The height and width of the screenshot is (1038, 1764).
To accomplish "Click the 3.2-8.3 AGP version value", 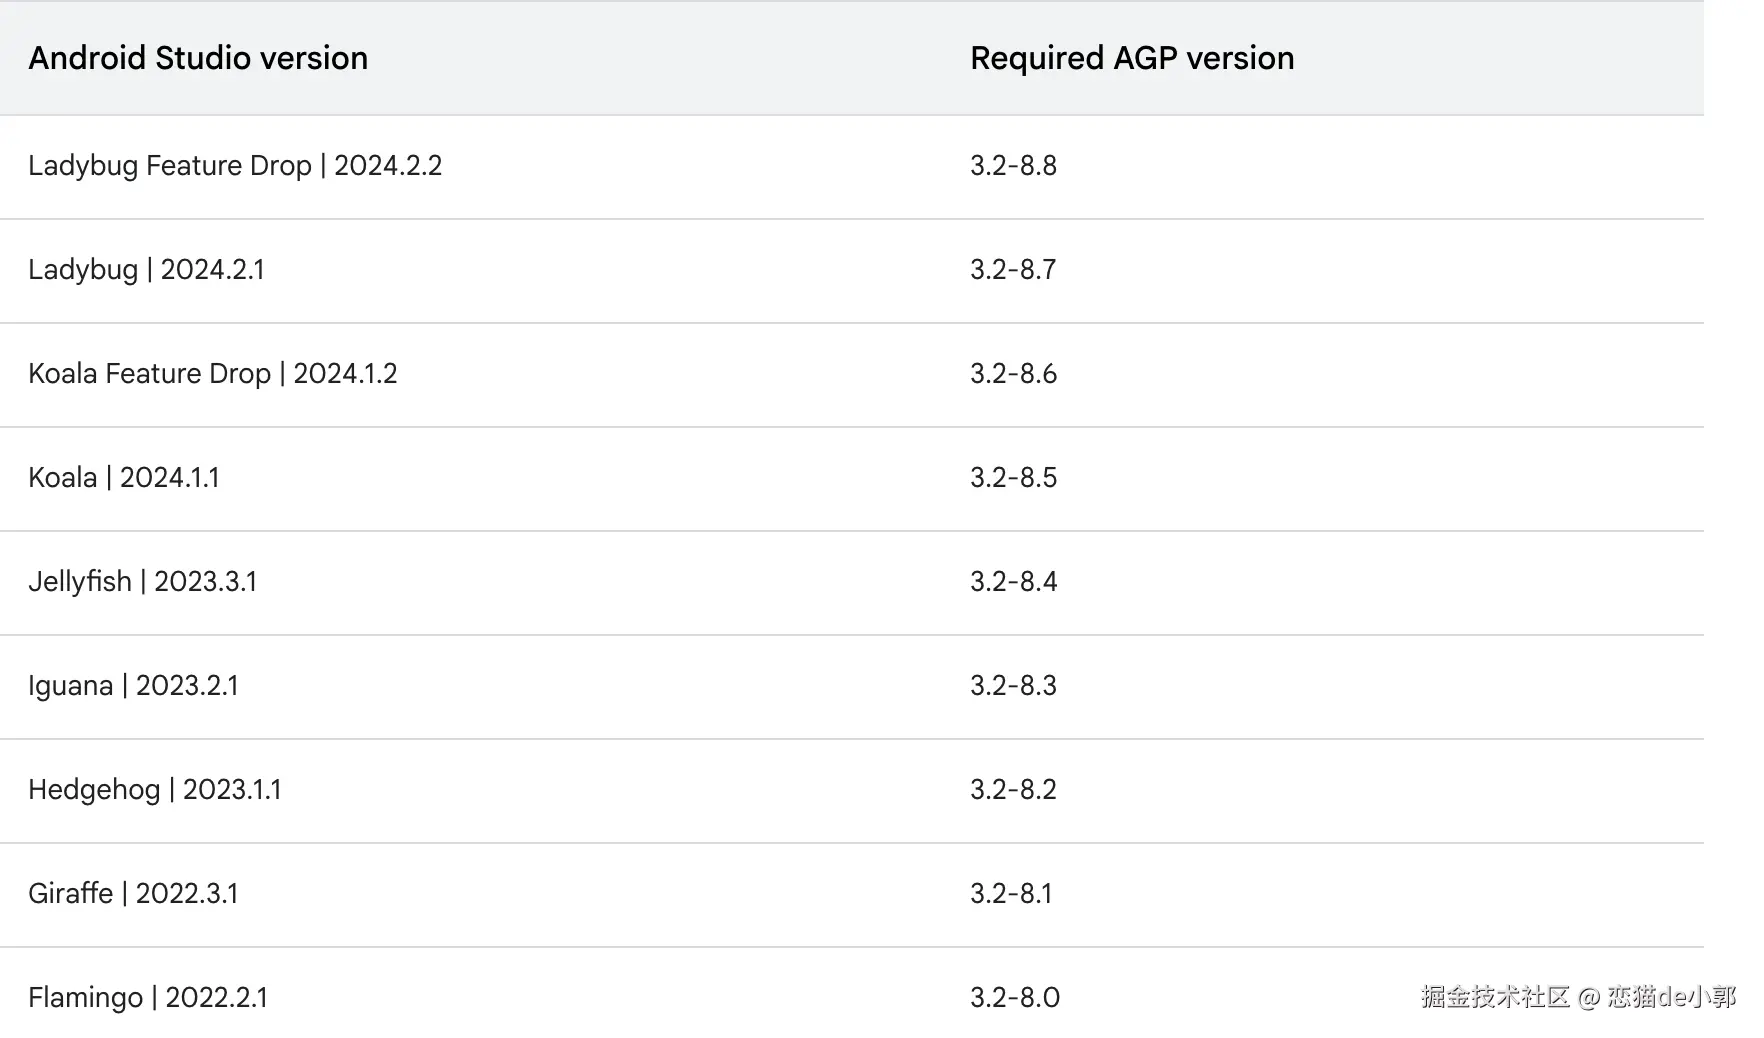I will pyautogui.click(x=1013, y=685).
